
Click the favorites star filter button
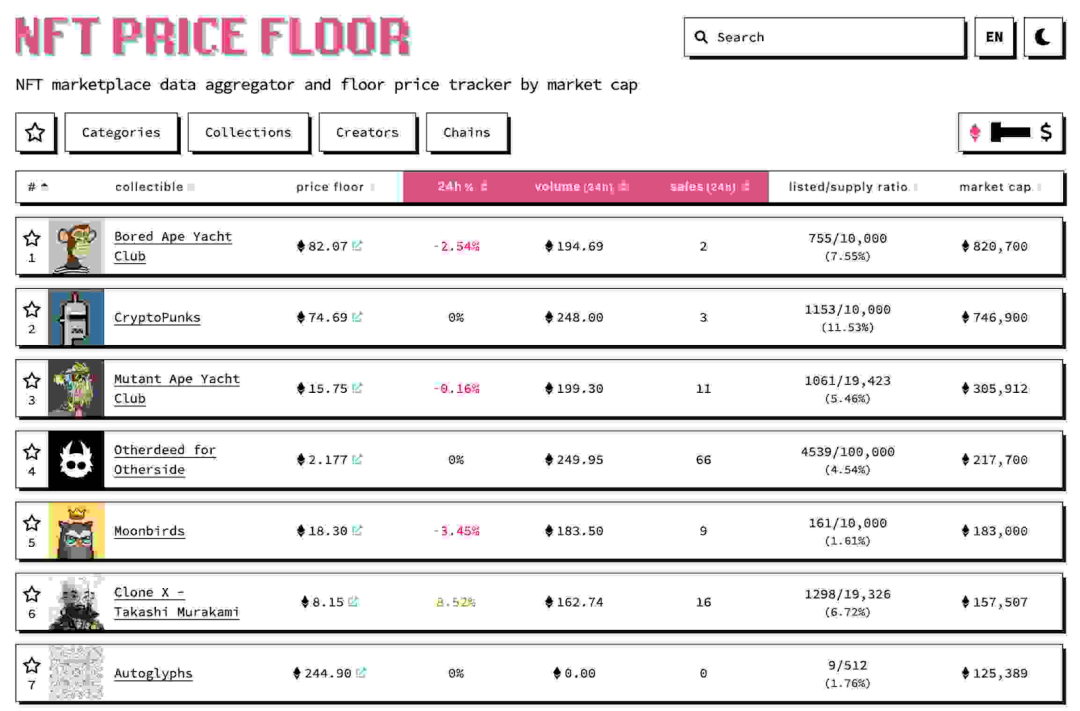point(35,132)
